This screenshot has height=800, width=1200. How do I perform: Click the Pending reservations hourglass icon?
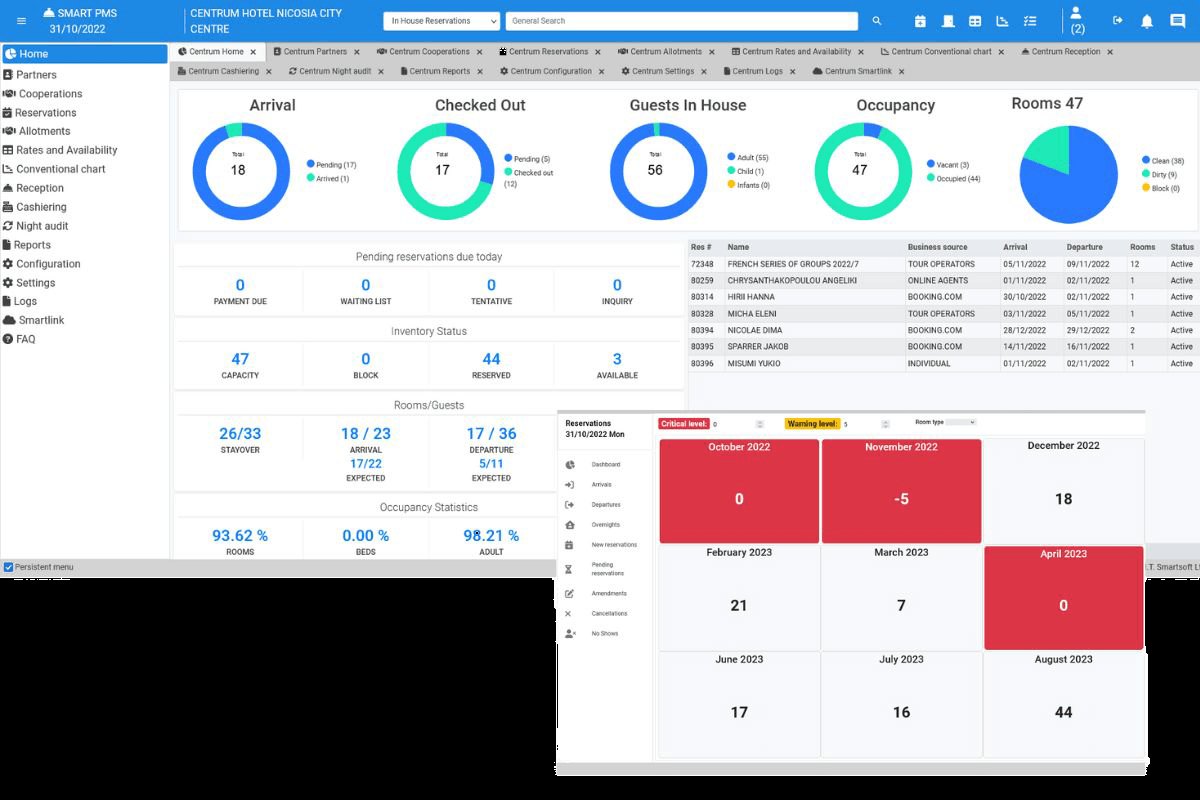click(570, 569)
